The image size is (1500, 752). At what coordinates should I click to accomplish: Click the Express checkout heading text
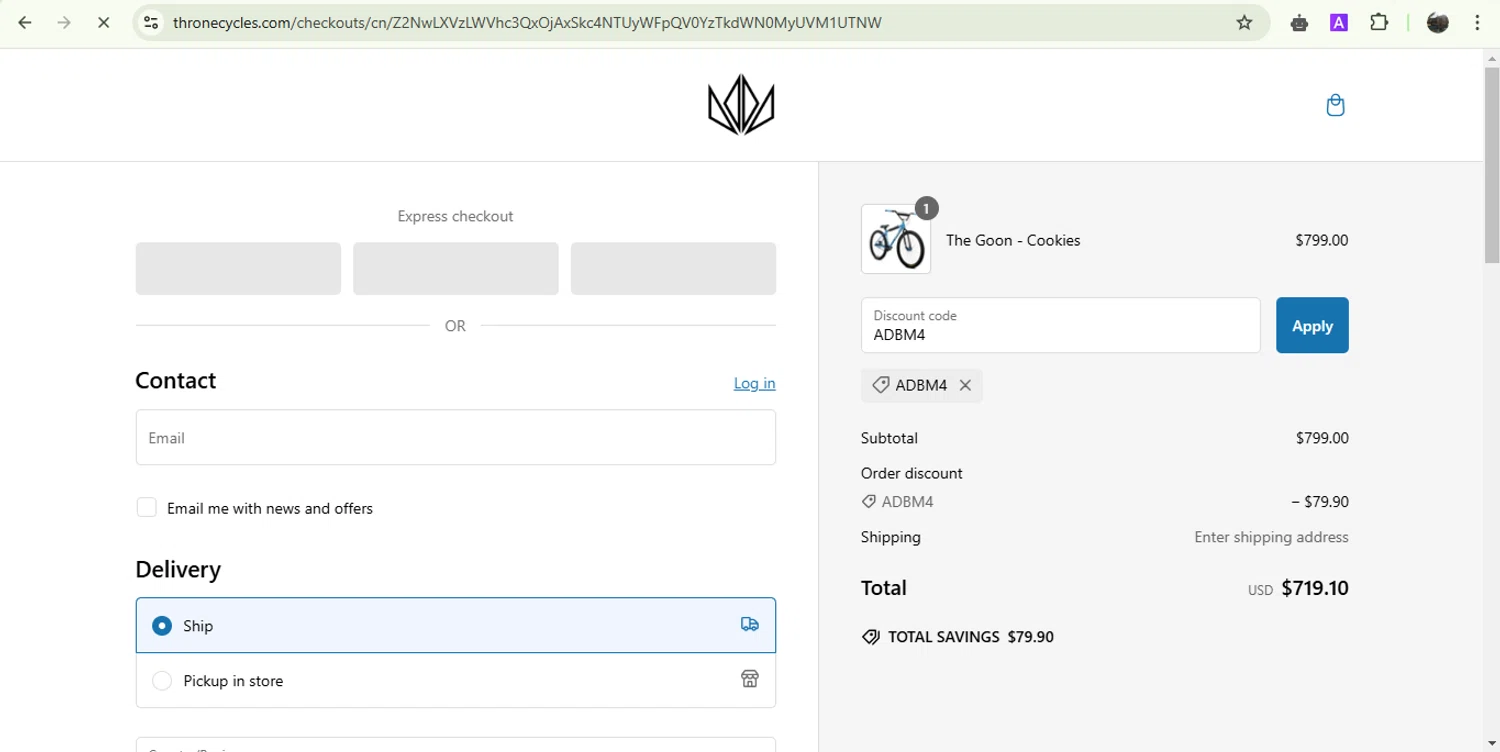[455, 216]
